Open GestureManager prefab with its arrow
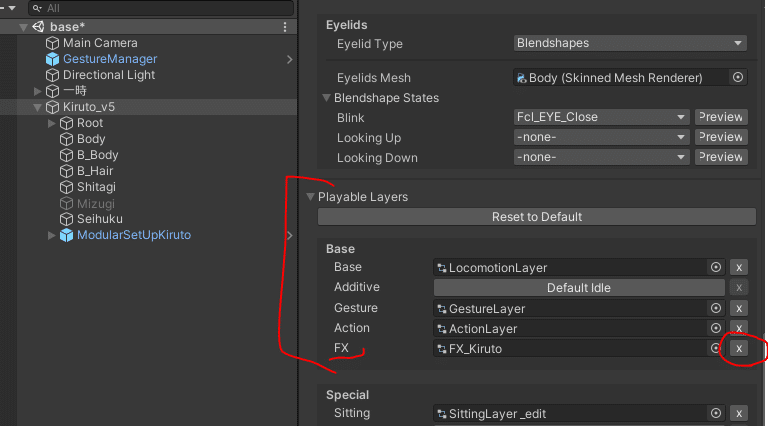This screenshot has width=768, height=426. pos(289,59)
